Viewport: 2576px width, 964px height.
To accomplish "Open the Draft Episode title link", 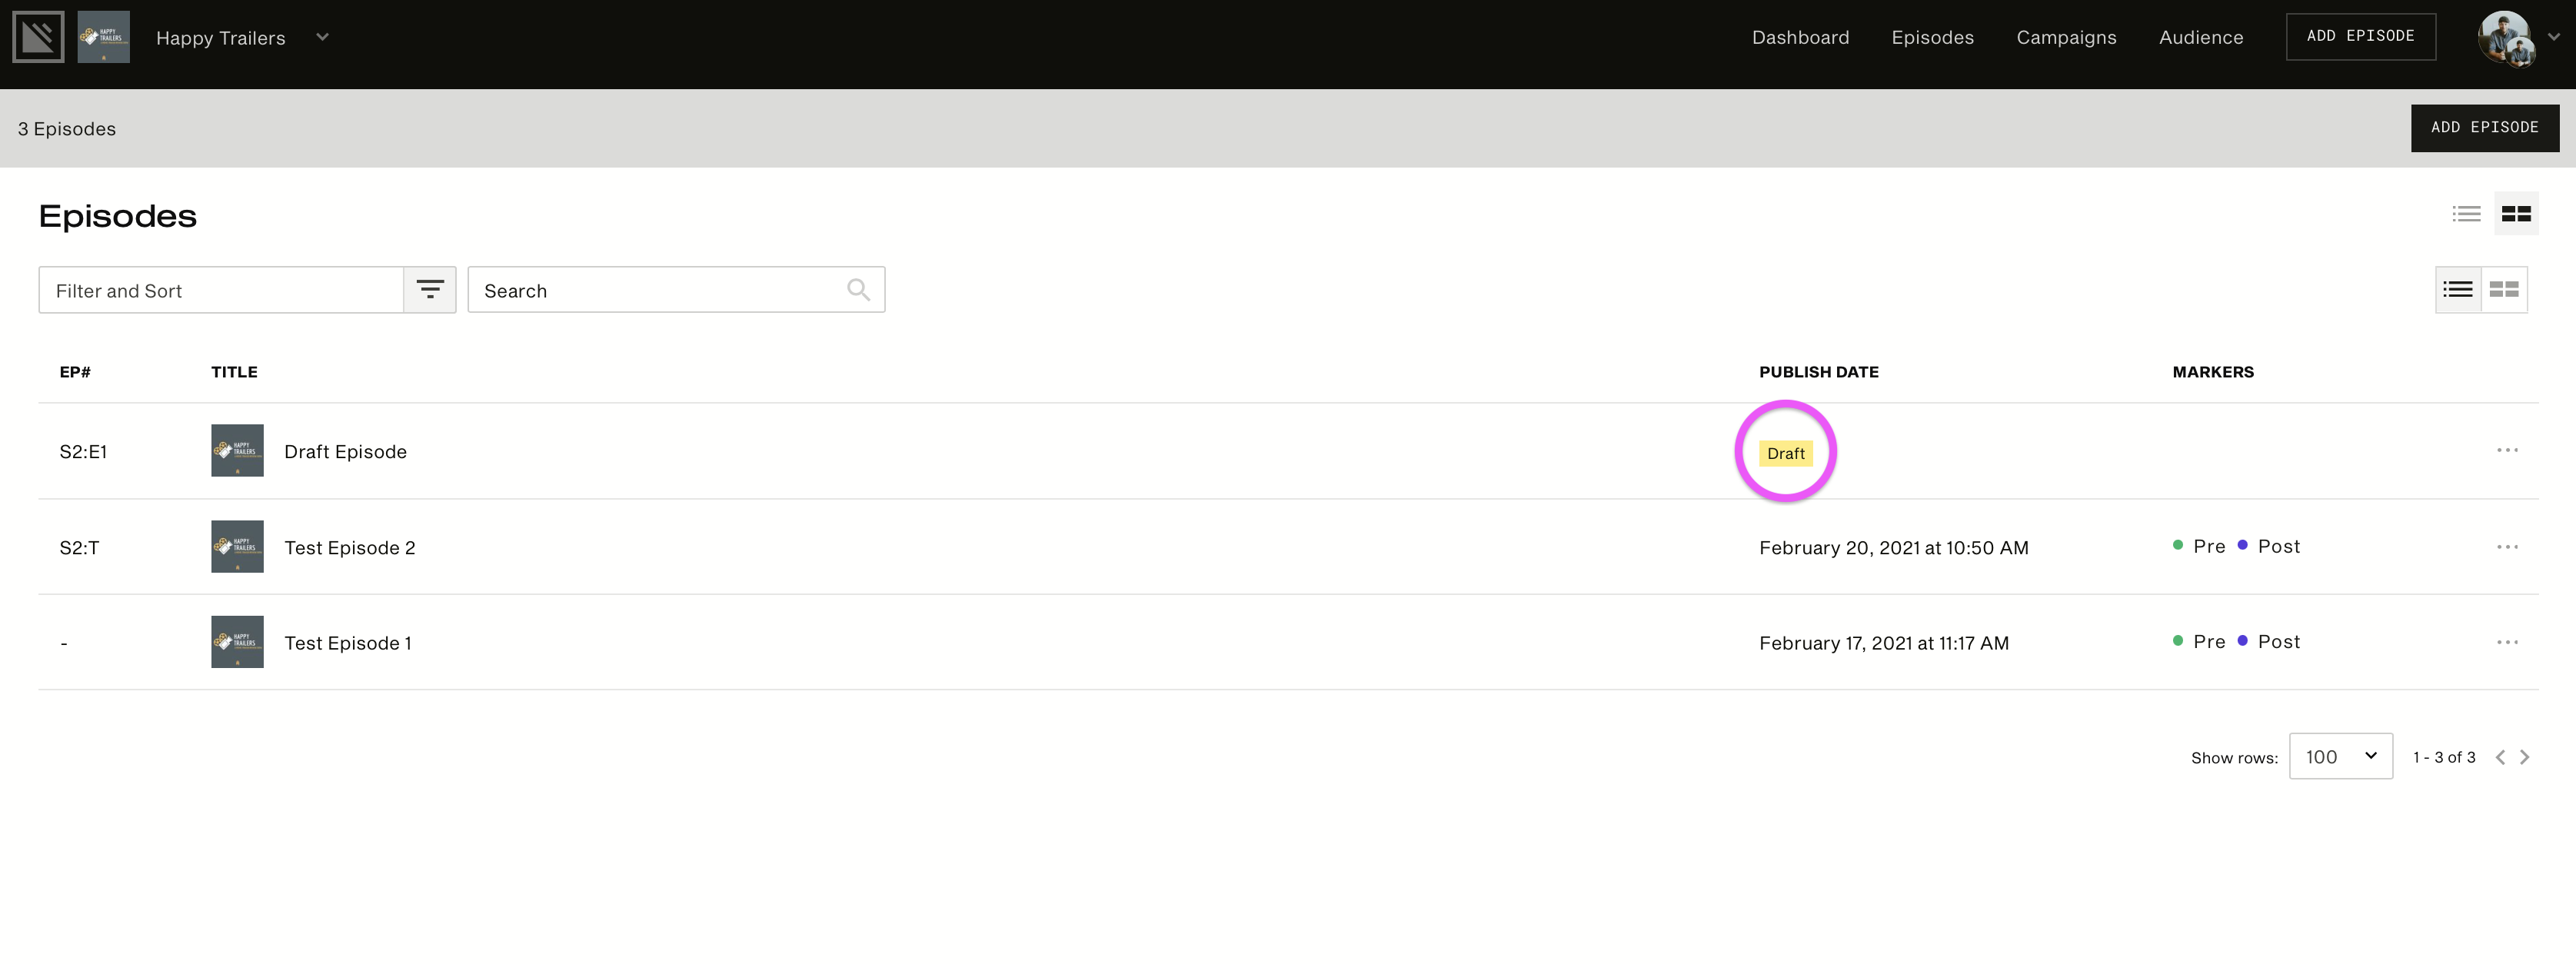I will 345,451.
